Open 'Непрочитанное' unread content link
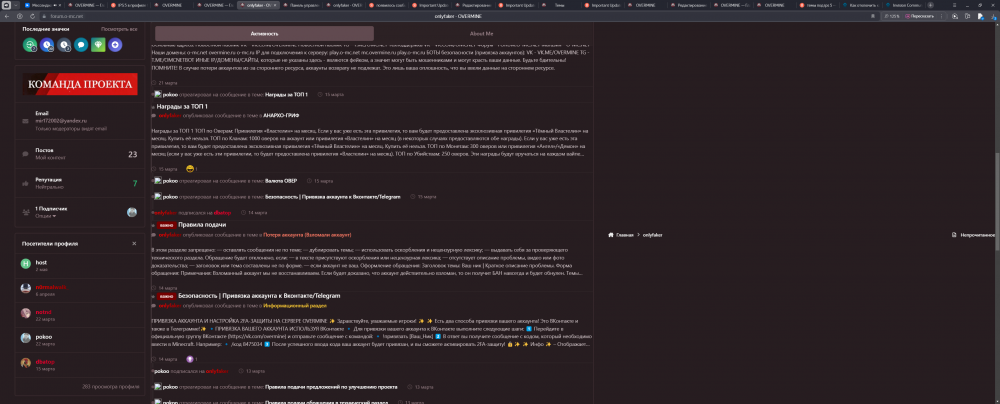This screenshot has width=1000, height=404. pyautogui.click(x=973, y=235)
